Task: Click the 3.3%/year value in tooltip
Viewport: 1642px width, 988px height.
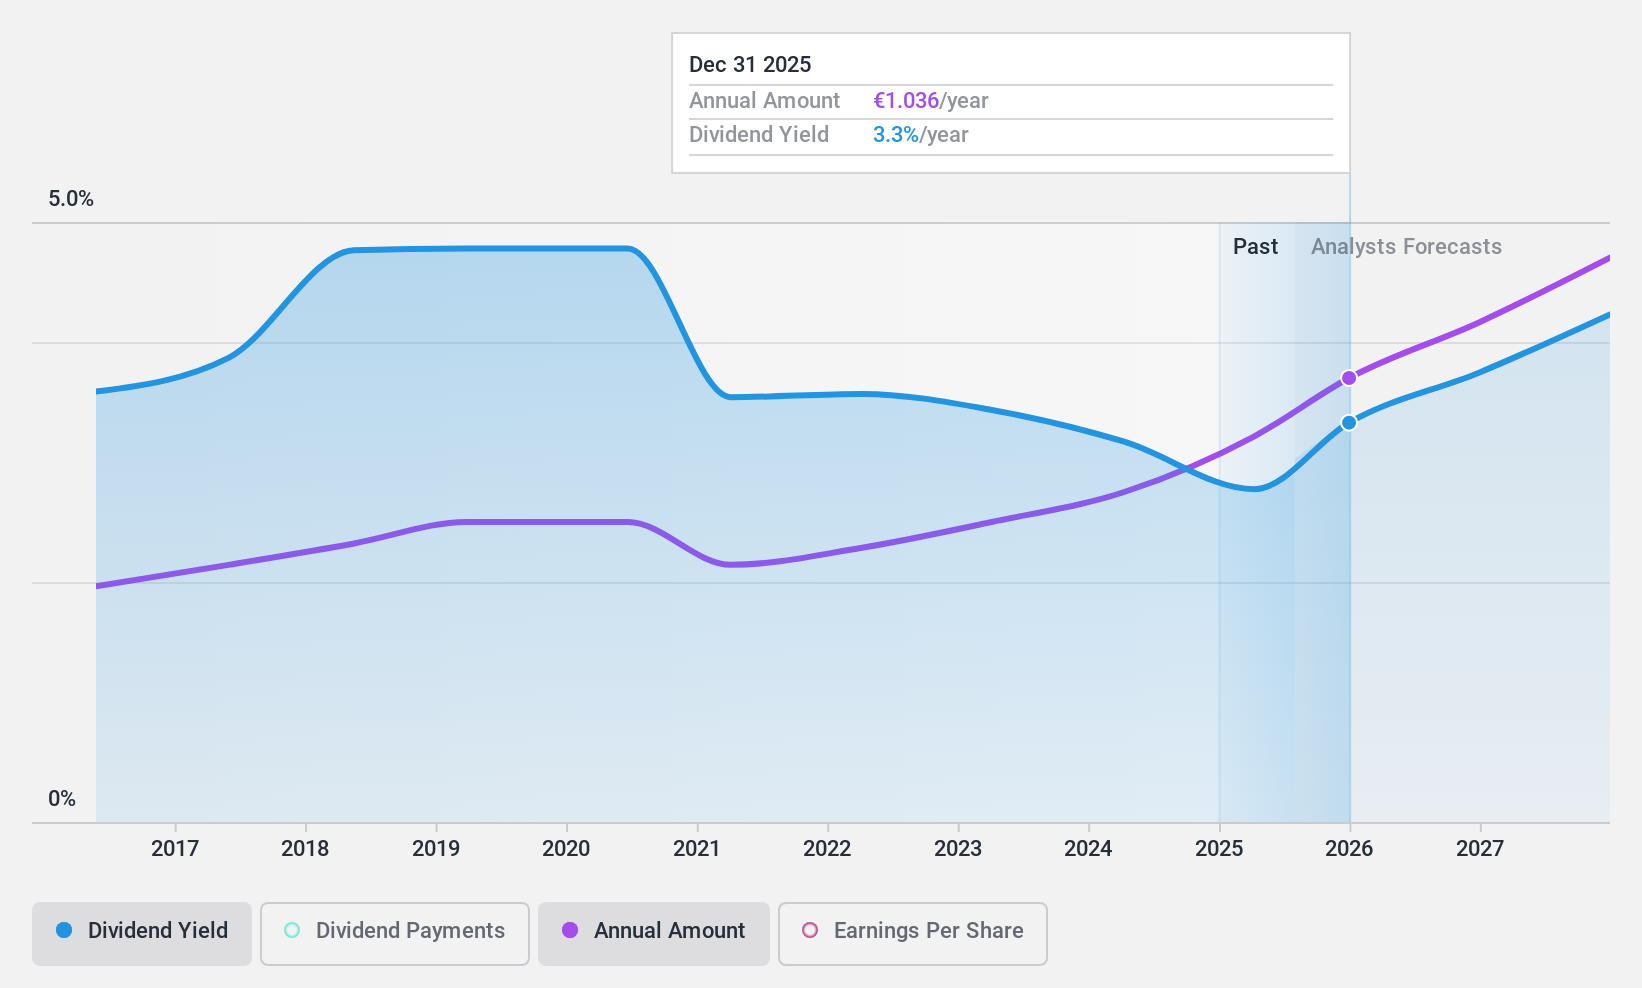Action: tap(920, 135)
